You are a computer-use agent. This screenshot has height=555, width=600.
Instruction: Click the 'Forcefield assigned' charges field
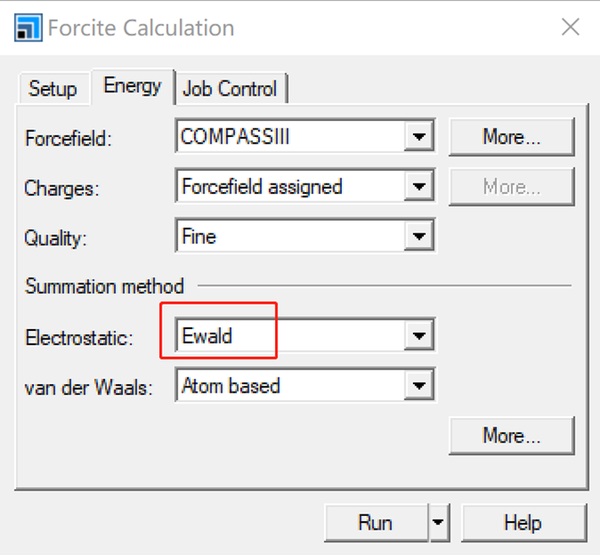click(x=292, y=187)
